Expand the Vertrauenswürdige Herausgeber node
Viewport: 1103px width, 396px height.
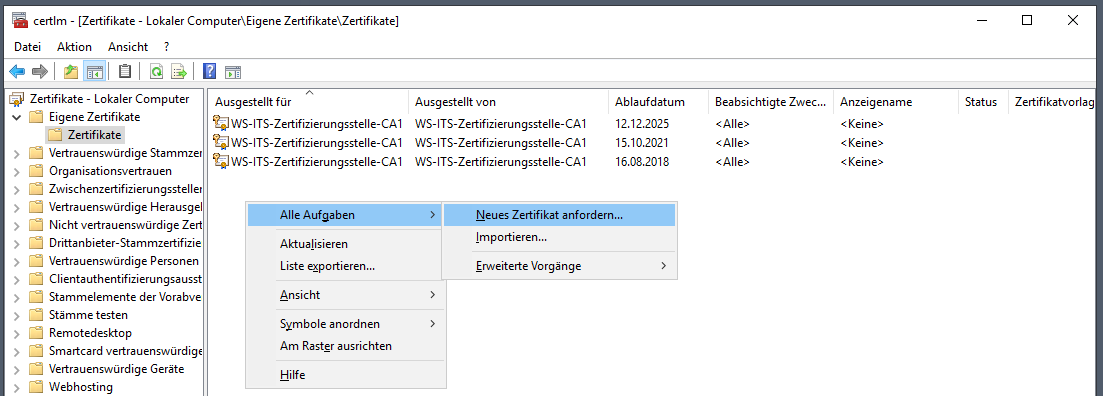(17, 207)
